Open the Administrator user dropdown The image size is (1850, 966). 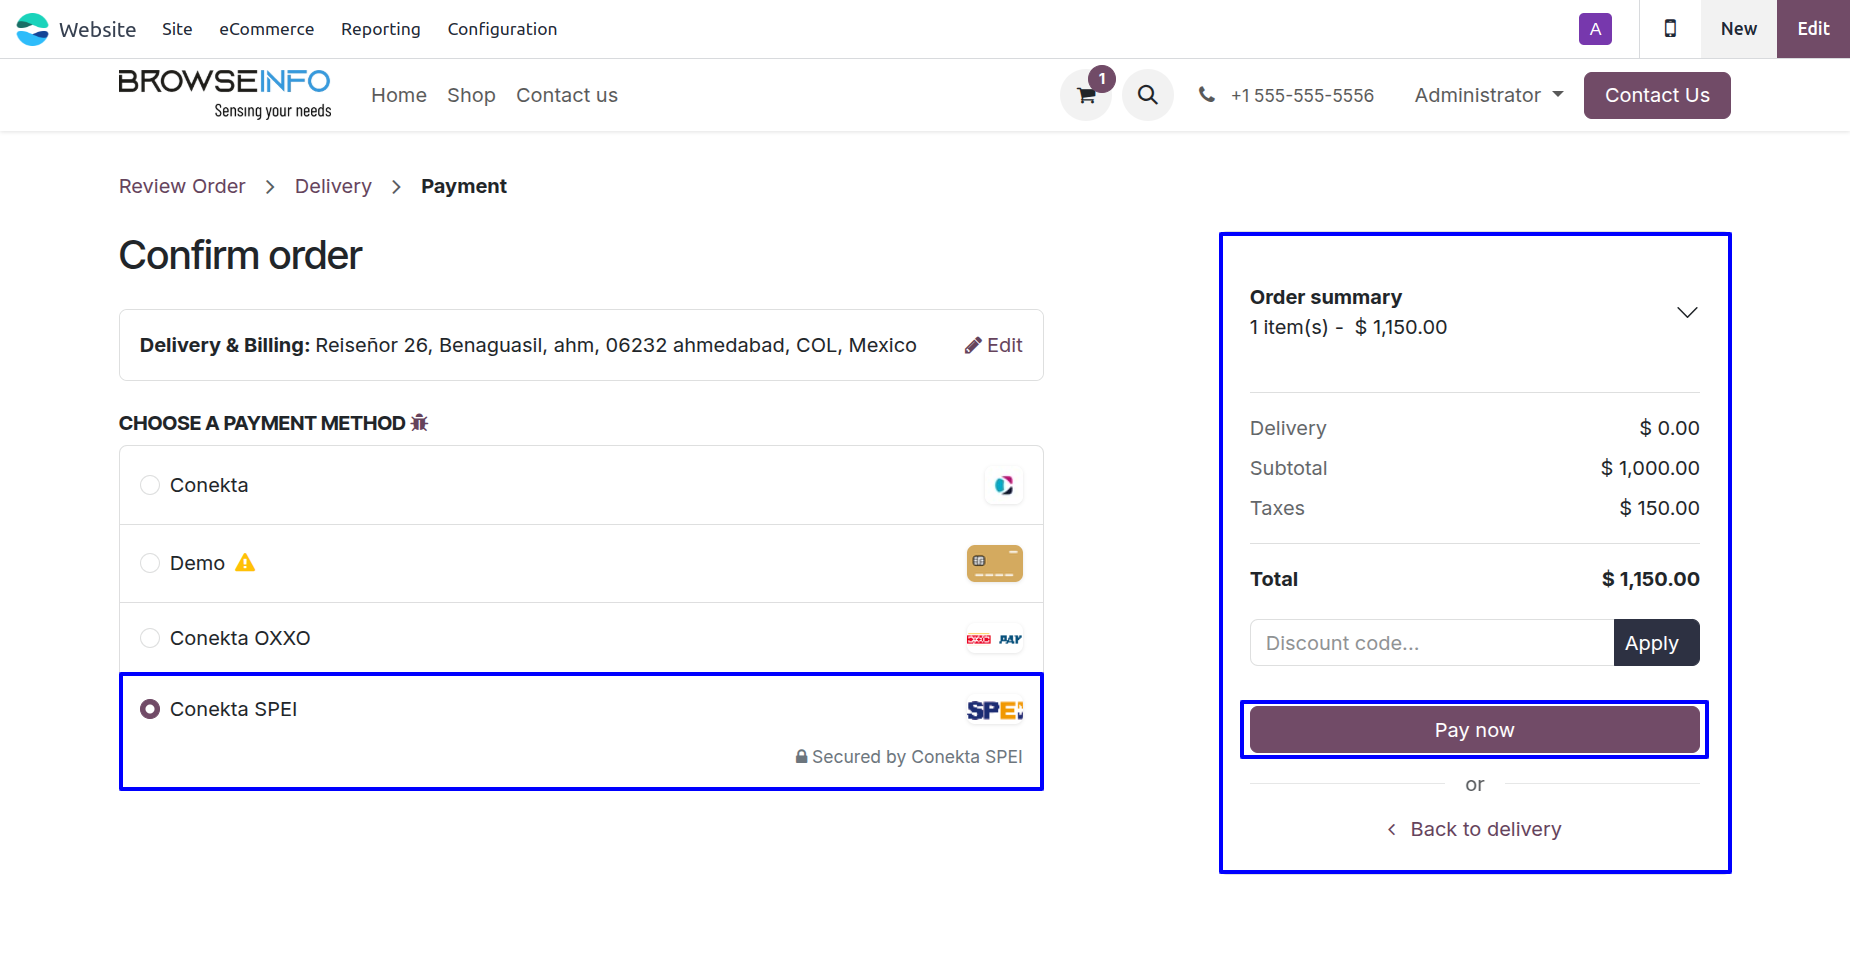[1489, 95]
